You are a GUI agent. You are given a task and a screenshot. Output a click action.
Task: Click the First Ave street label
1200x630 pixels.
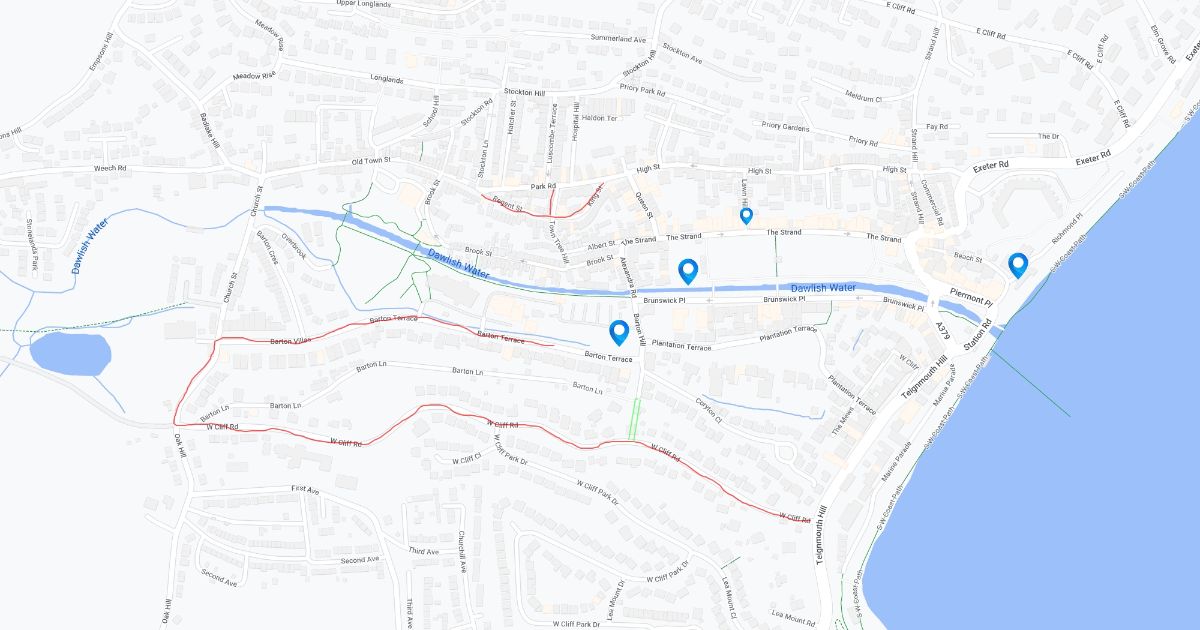[305, 489]
